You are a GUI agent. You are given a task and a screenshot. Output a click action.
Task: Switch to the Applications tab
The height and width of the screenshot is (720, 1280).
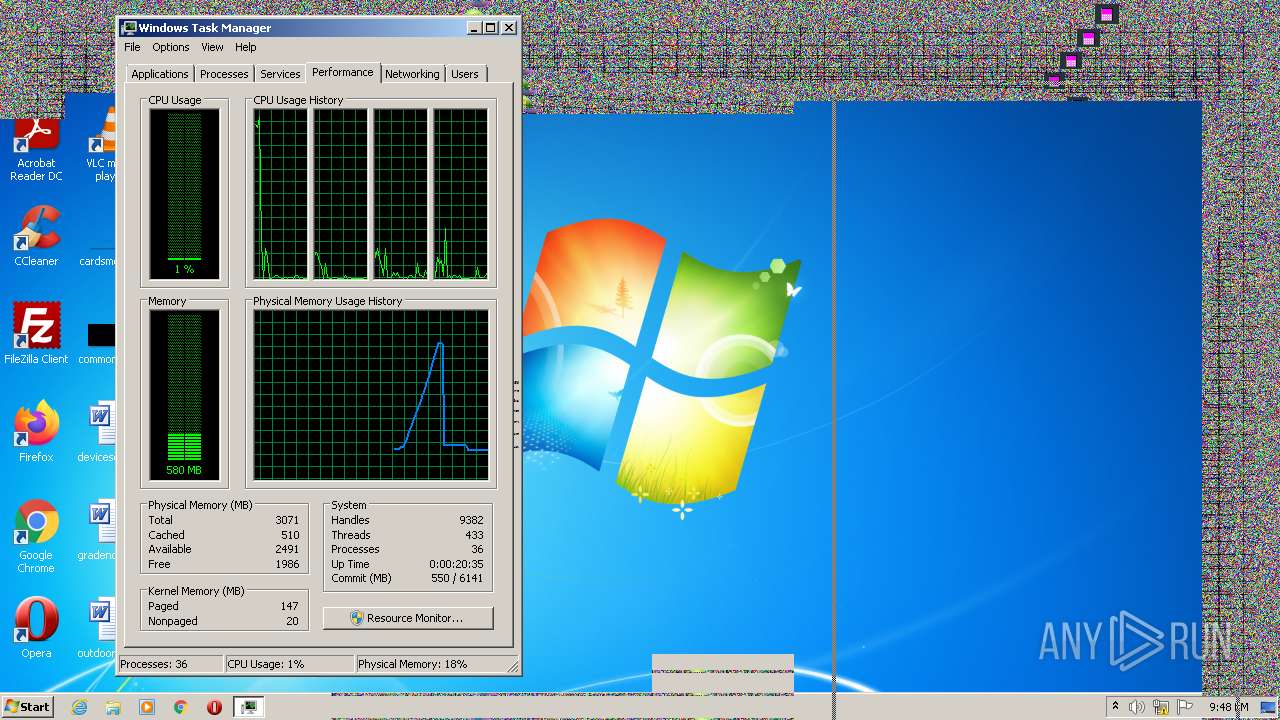160,74
